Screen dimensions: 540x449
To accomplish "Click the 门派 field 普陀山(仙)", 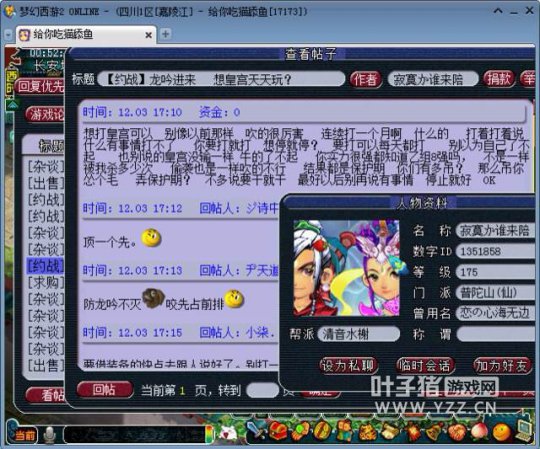I will [496, 293].
